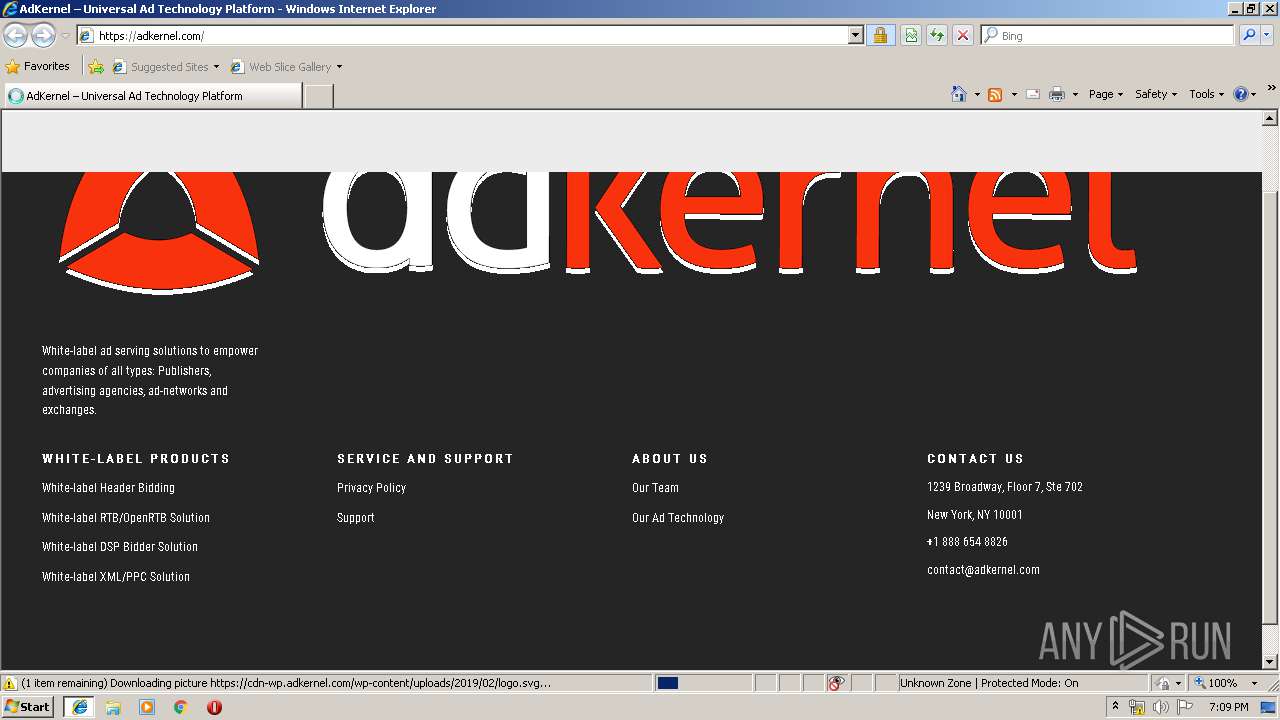Open the Page menu
This screenshot has height=720, width=1280.
pos(1106,94)
